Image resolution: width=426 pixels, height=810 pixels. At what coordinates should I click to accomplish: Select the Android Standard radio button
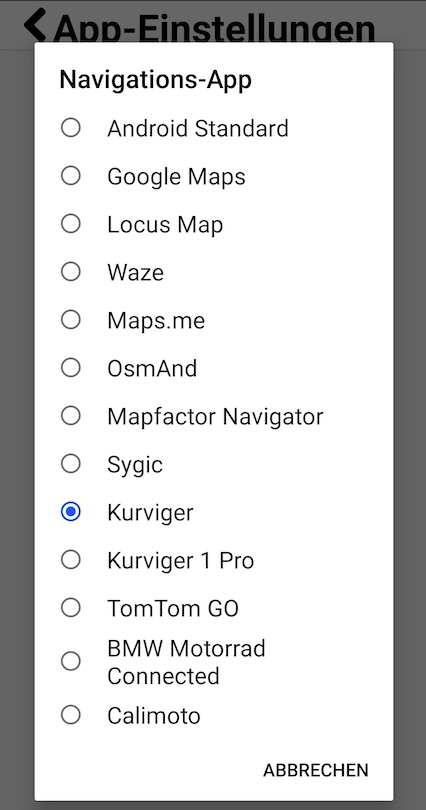[71, 128]
